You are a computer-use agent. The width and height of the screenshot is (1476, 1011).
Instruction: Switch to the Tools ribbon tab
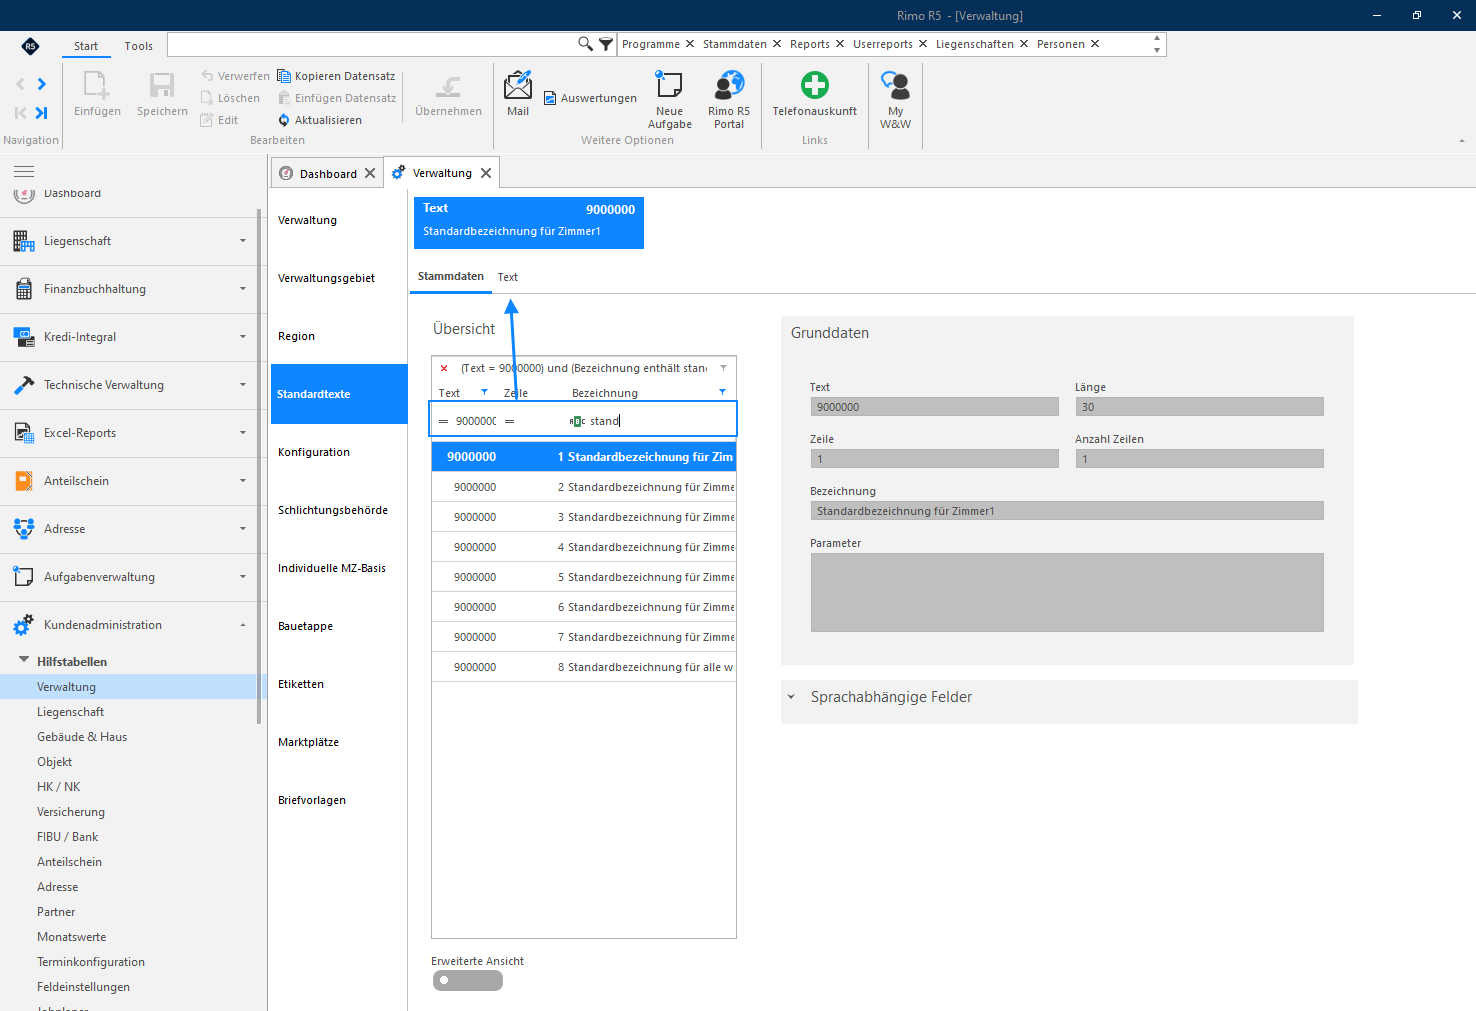139,46
